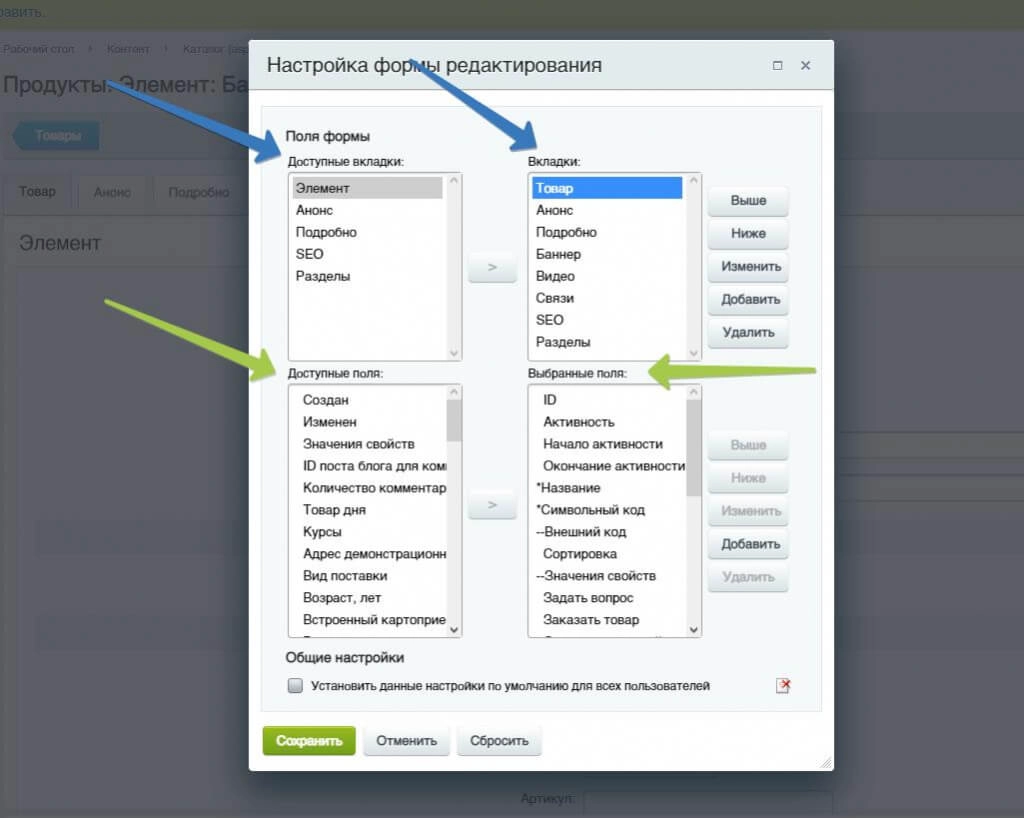
Task: Select Баннер in Вкладки list
Action: click(607, 254)
